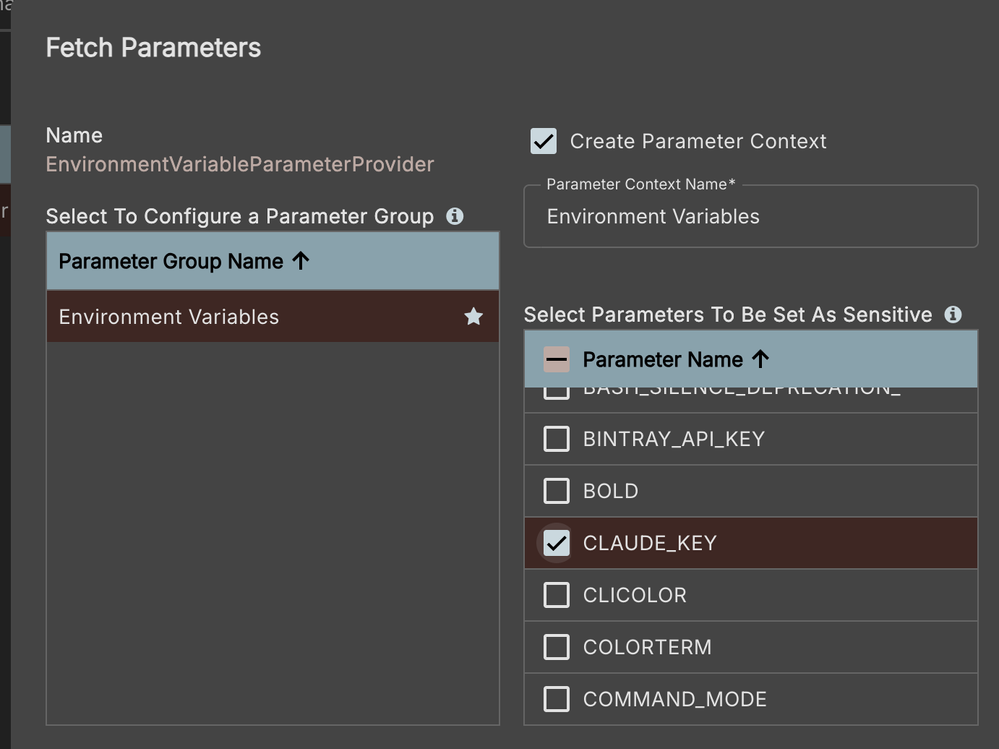The width and height of the screenshot is (999, 749).
Task: Mark BOLD parameter as sensitive
Action: tap(556, 491)
